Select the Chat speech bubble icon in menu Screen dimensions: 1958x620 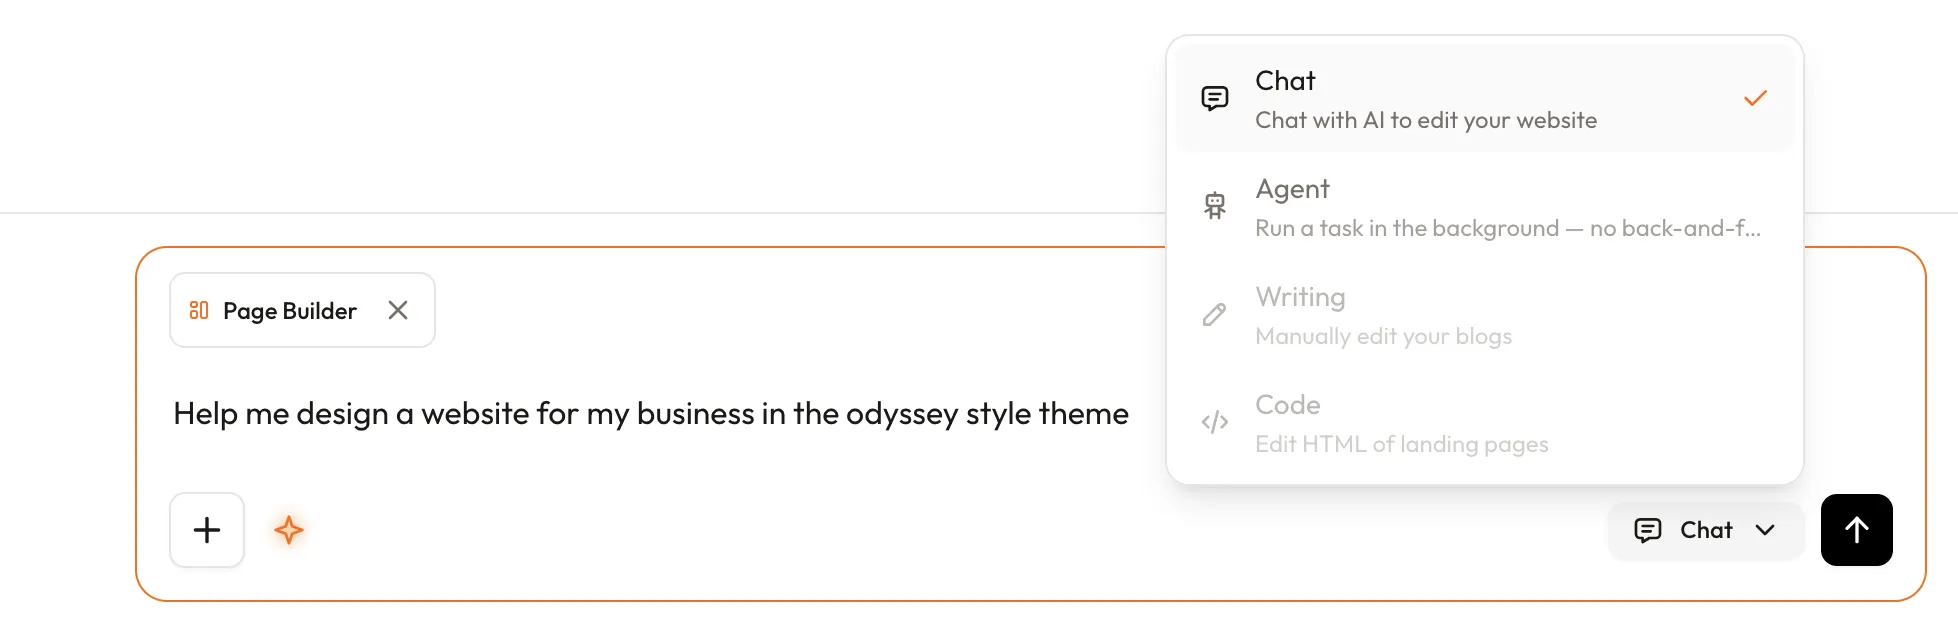pyautogui.click(x=1215, y=97)
